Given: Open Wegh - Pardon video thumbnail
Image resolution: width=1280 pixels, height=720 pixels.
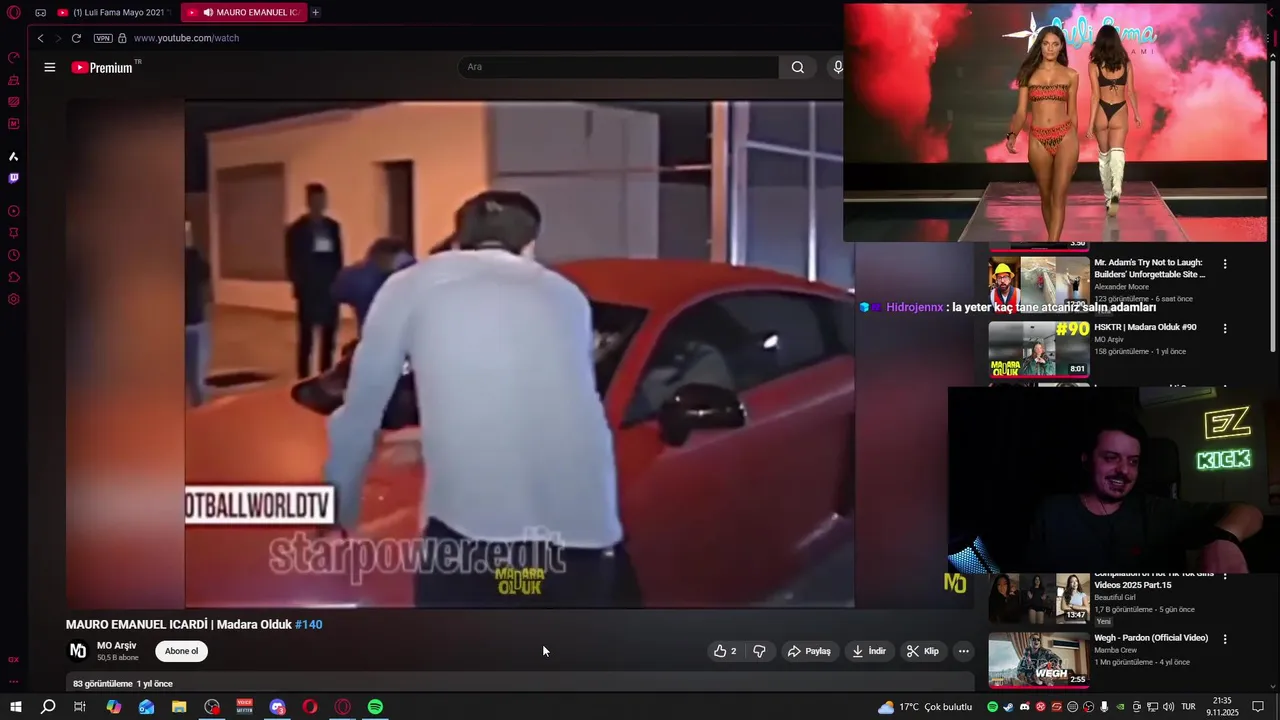Looking at the screenshot, I should pyautogui.click(x=1039, y=659).
